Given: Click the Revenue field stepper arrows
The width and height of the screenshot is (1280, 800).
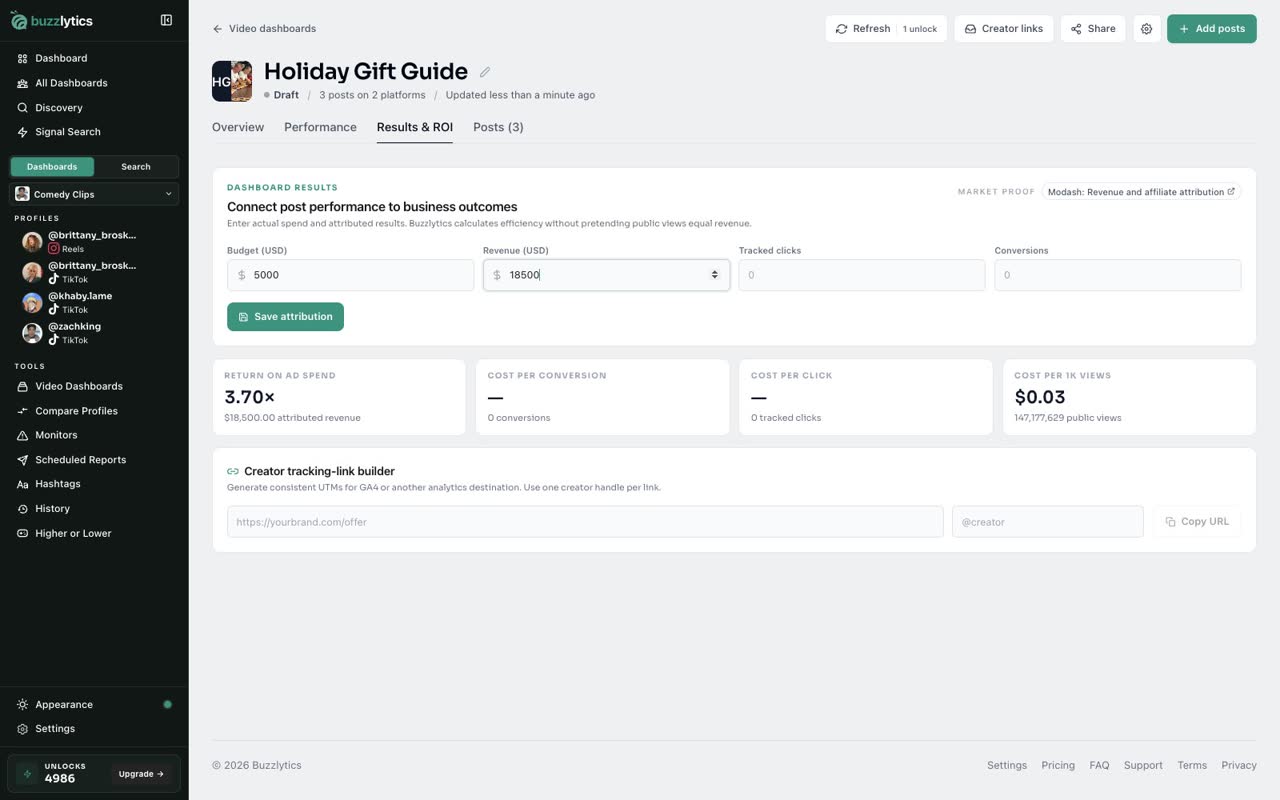Looking at the screenshot, I should click(715, 275).
